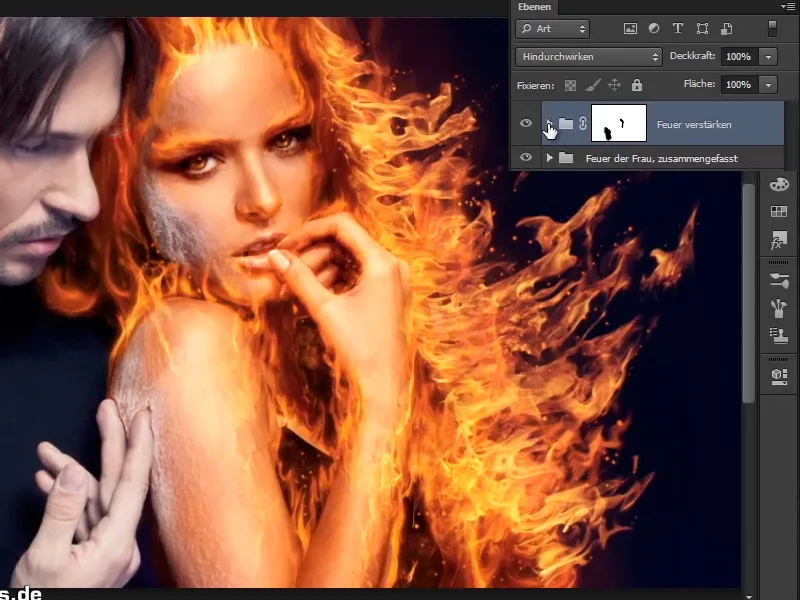Hide the Feuer verstärken group
Viewport: 800px width, 600px height.
coord(526,123)
